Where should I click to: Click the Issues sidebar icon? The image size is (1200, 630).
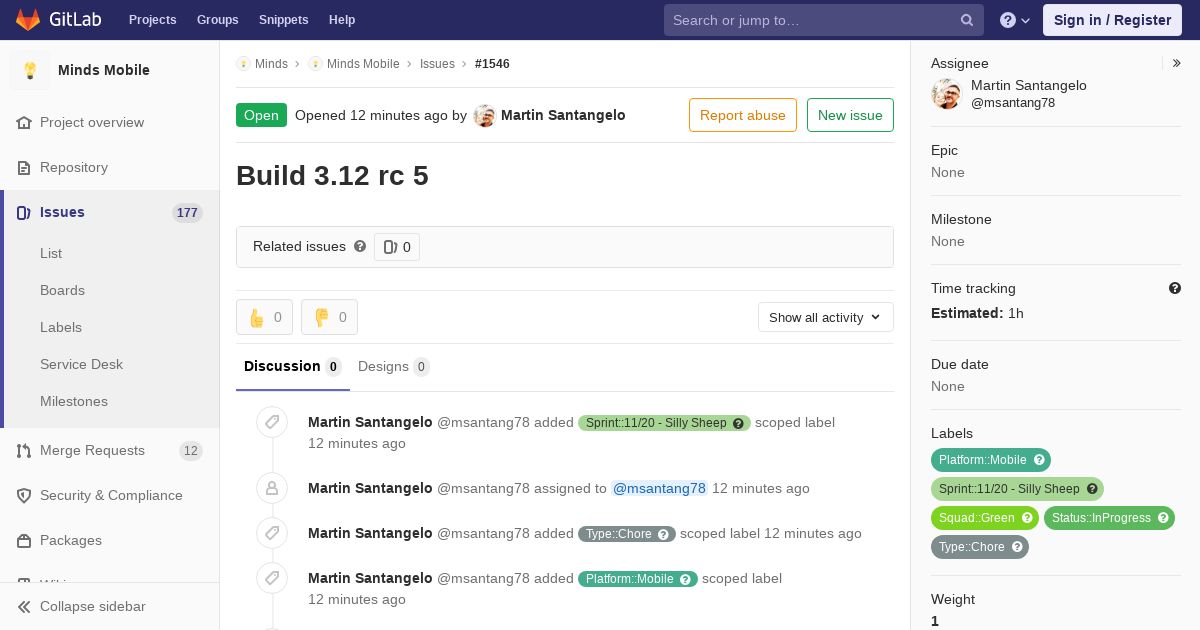click(x=24, y=212)
